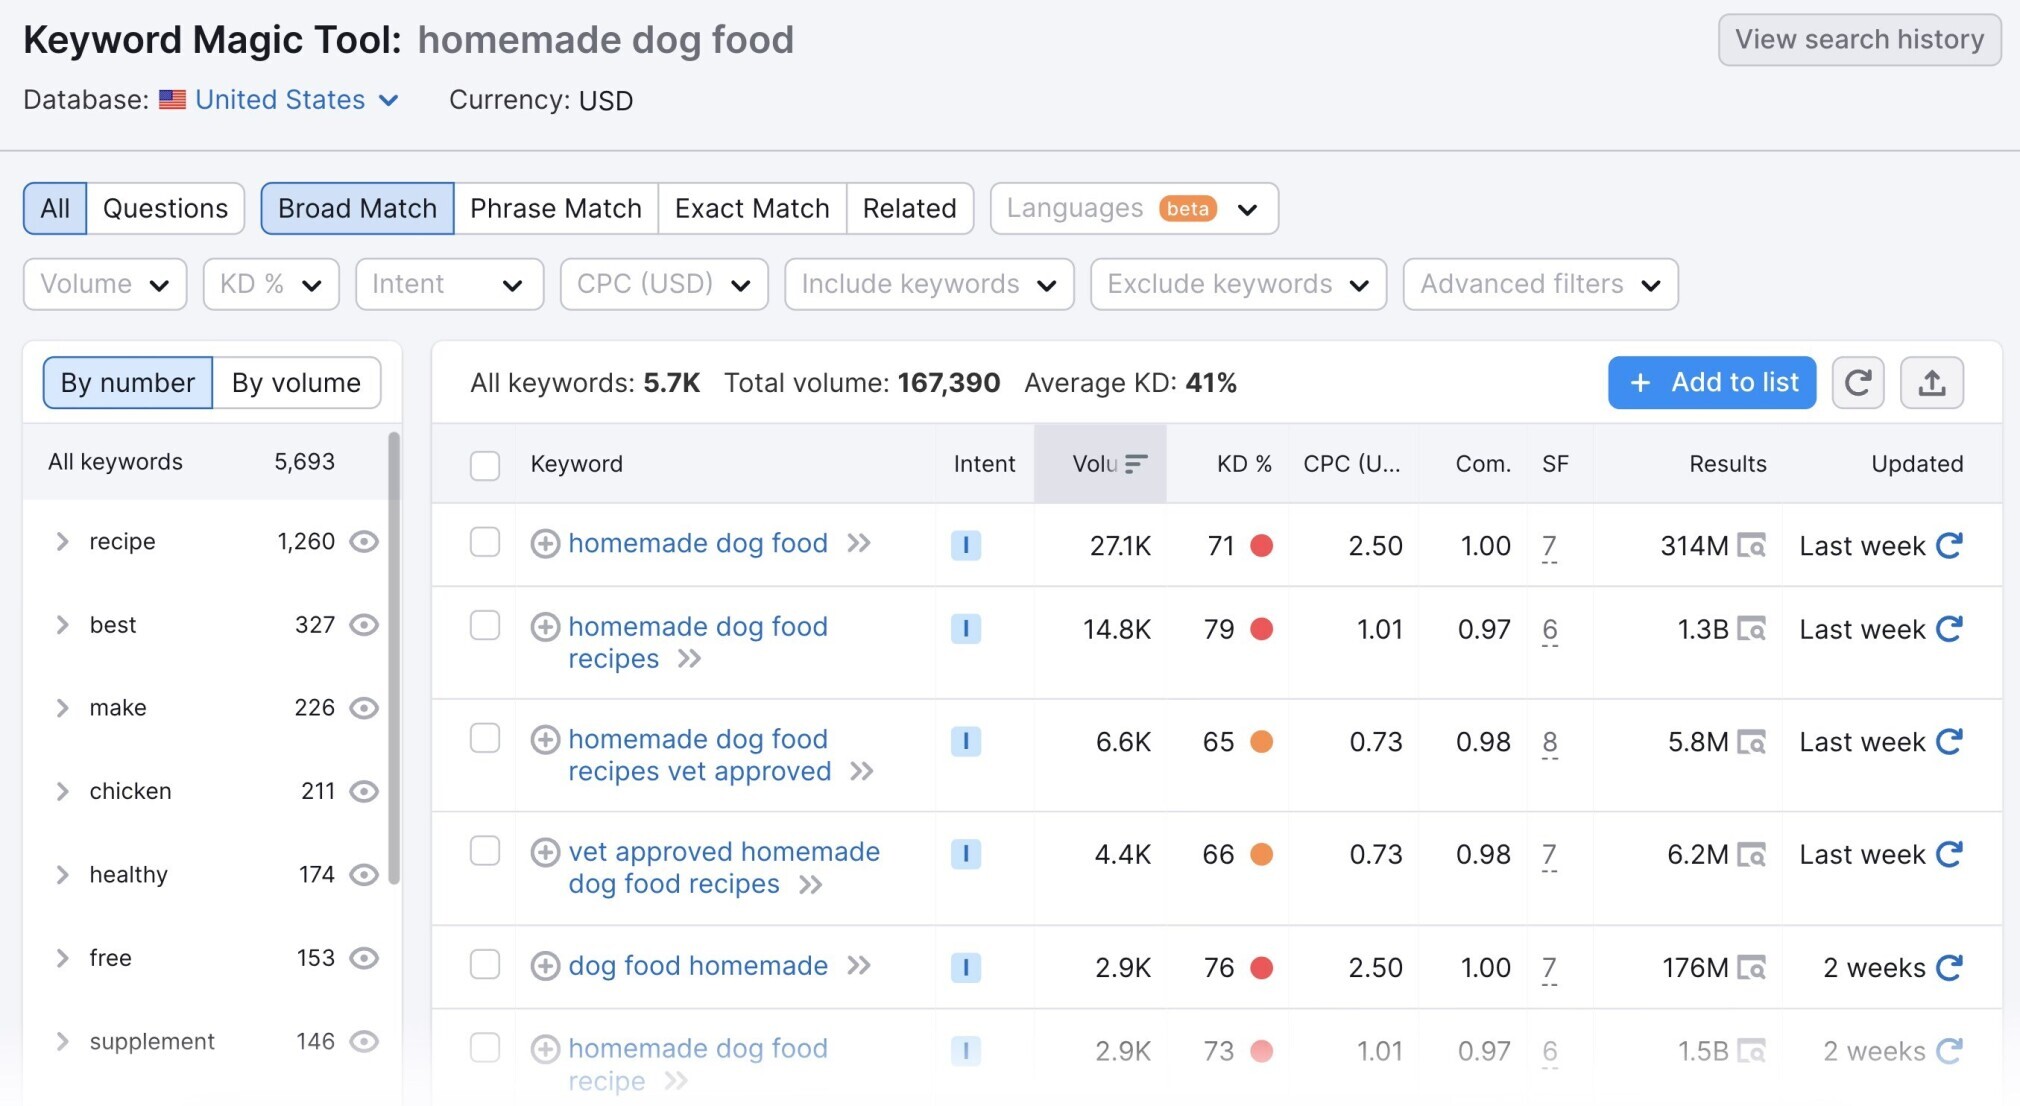Click the refresh icon for homemade dog food
This screenshot has width=2020, height=1106.
pyautogui.click(x=1951, y=541)
